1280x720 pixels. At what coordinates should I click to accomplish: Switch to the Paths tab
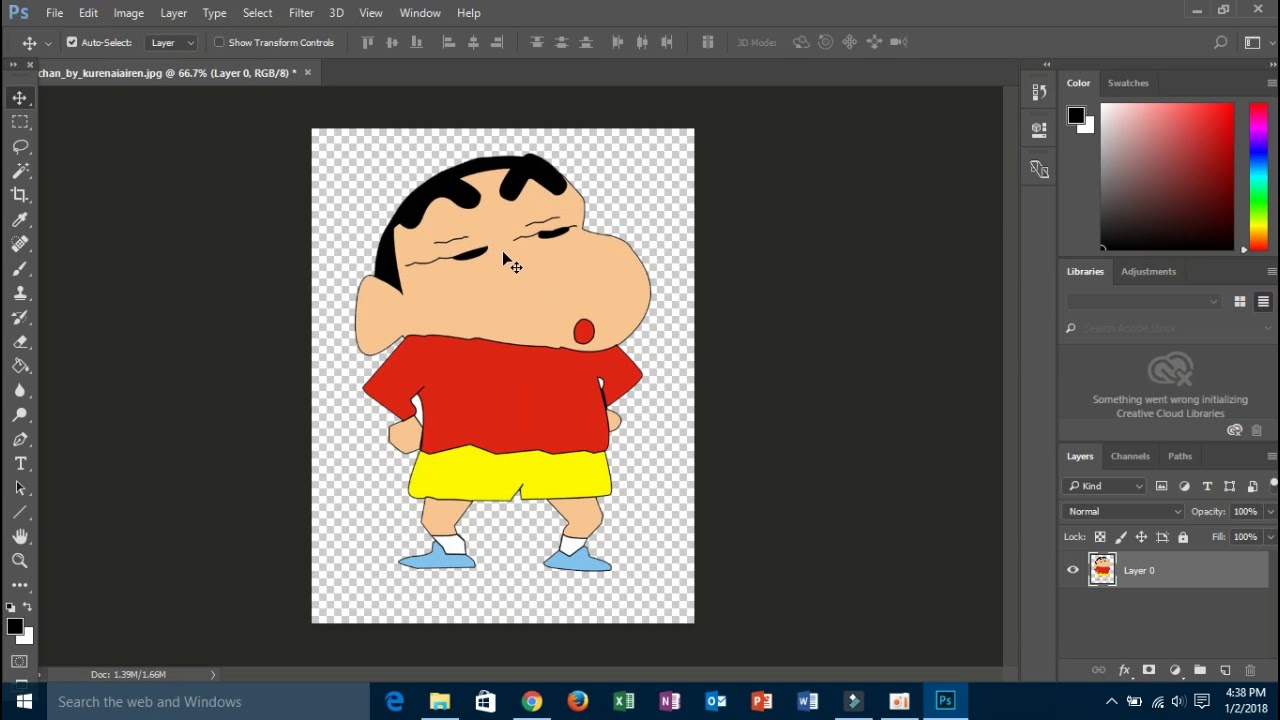coord(1180,456)
